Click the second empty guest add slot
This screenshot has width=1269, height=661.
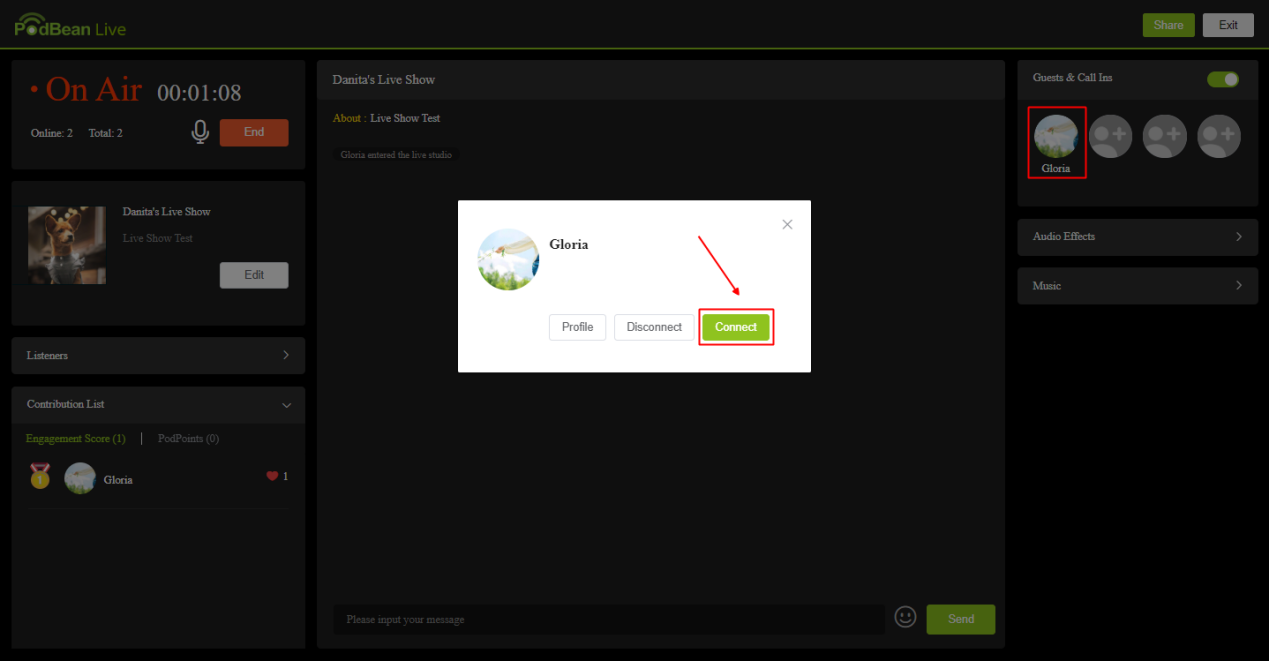[x=1164, y=135]
